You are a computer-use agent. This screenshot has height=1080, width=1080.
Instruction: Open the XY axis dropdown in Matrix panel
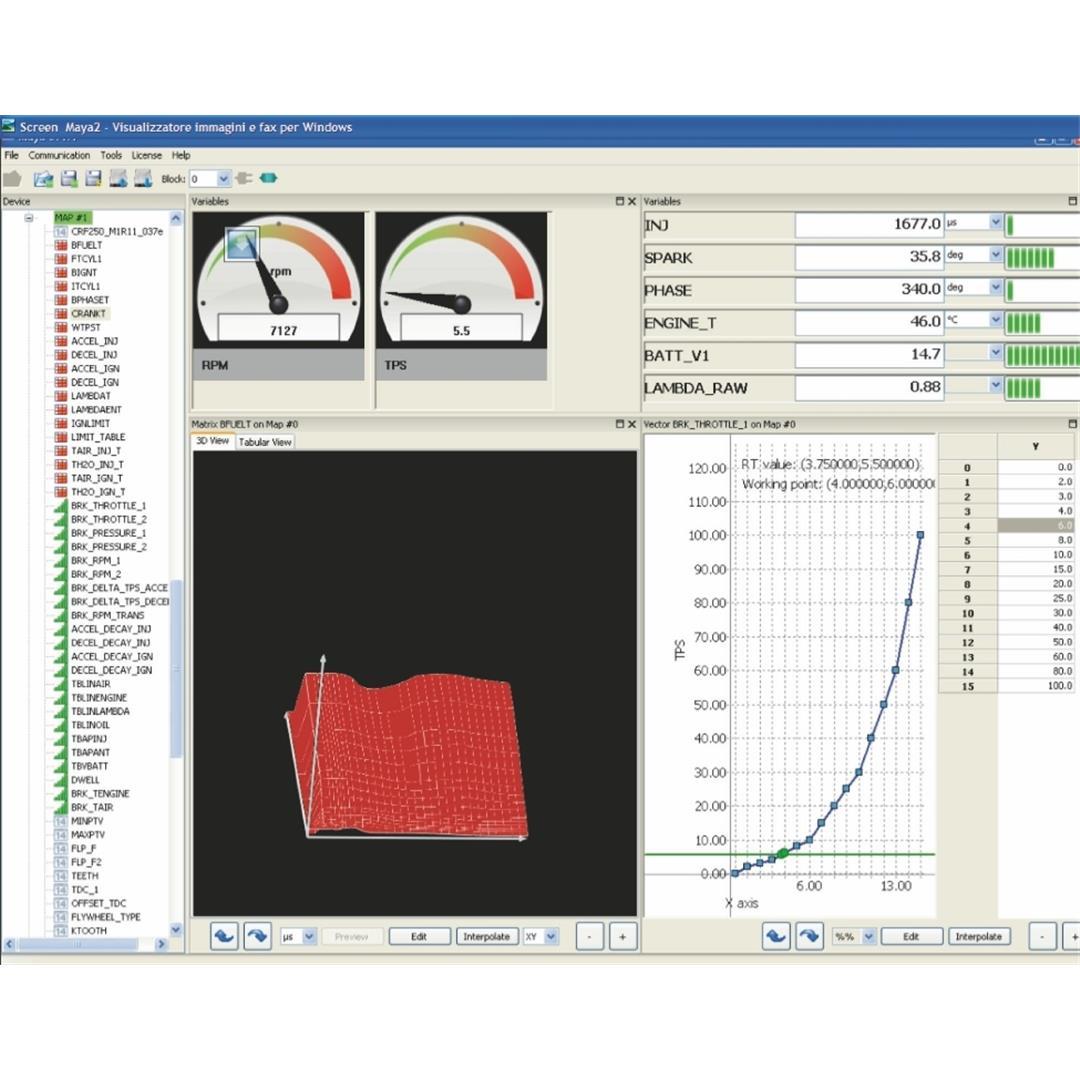(x=551, y=937)
